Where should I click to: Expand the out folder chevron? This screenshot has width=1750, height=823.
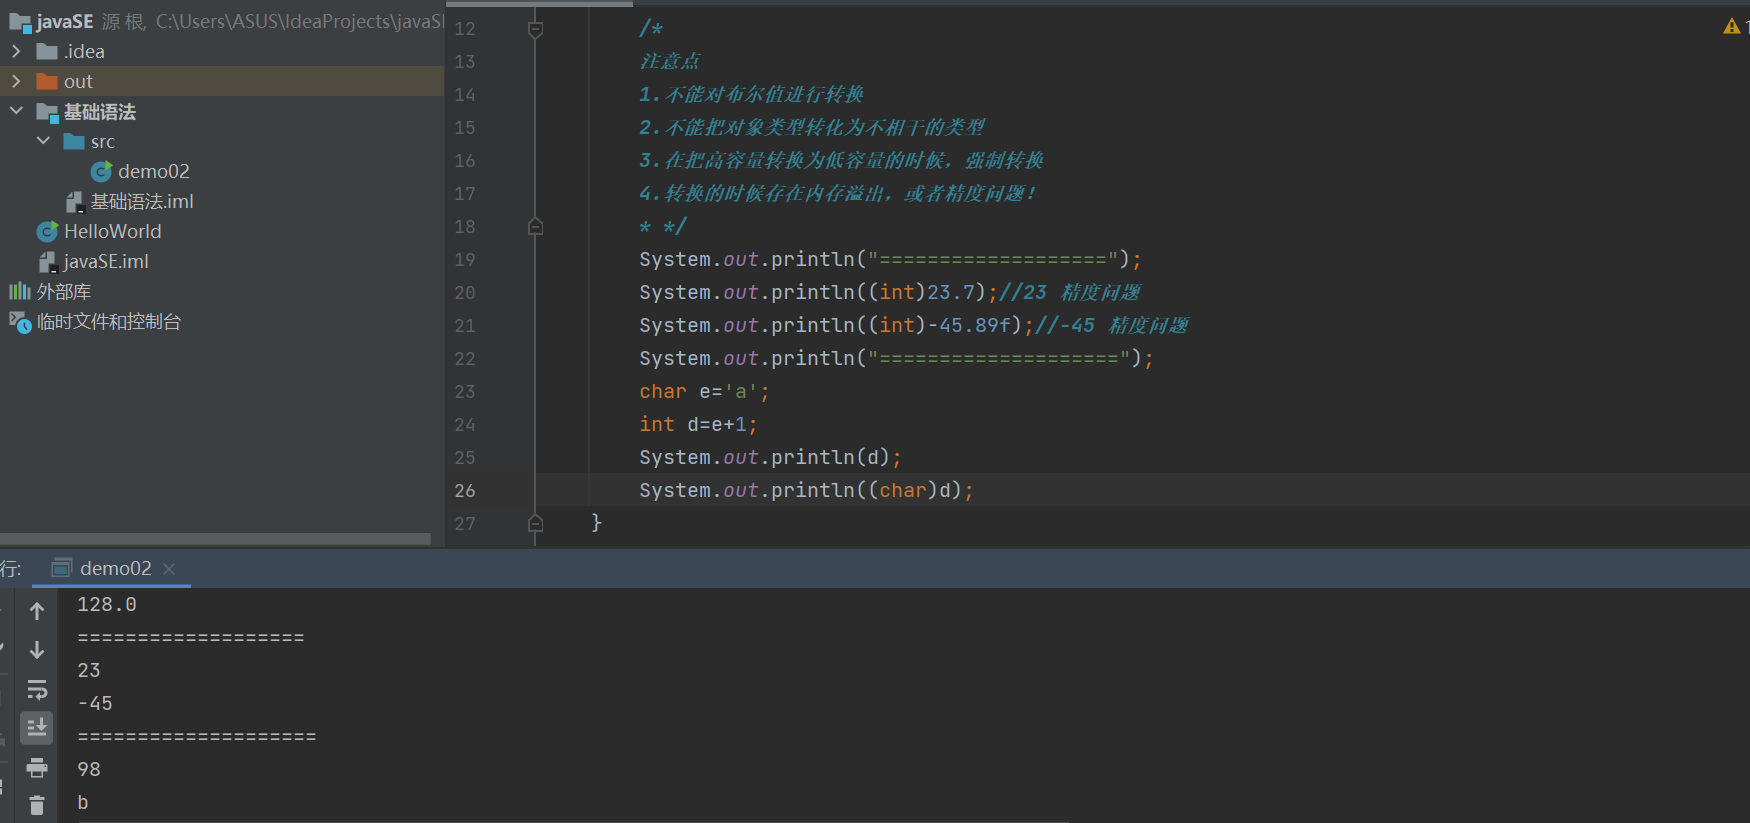pyautogui.click(x=16, y=81)
